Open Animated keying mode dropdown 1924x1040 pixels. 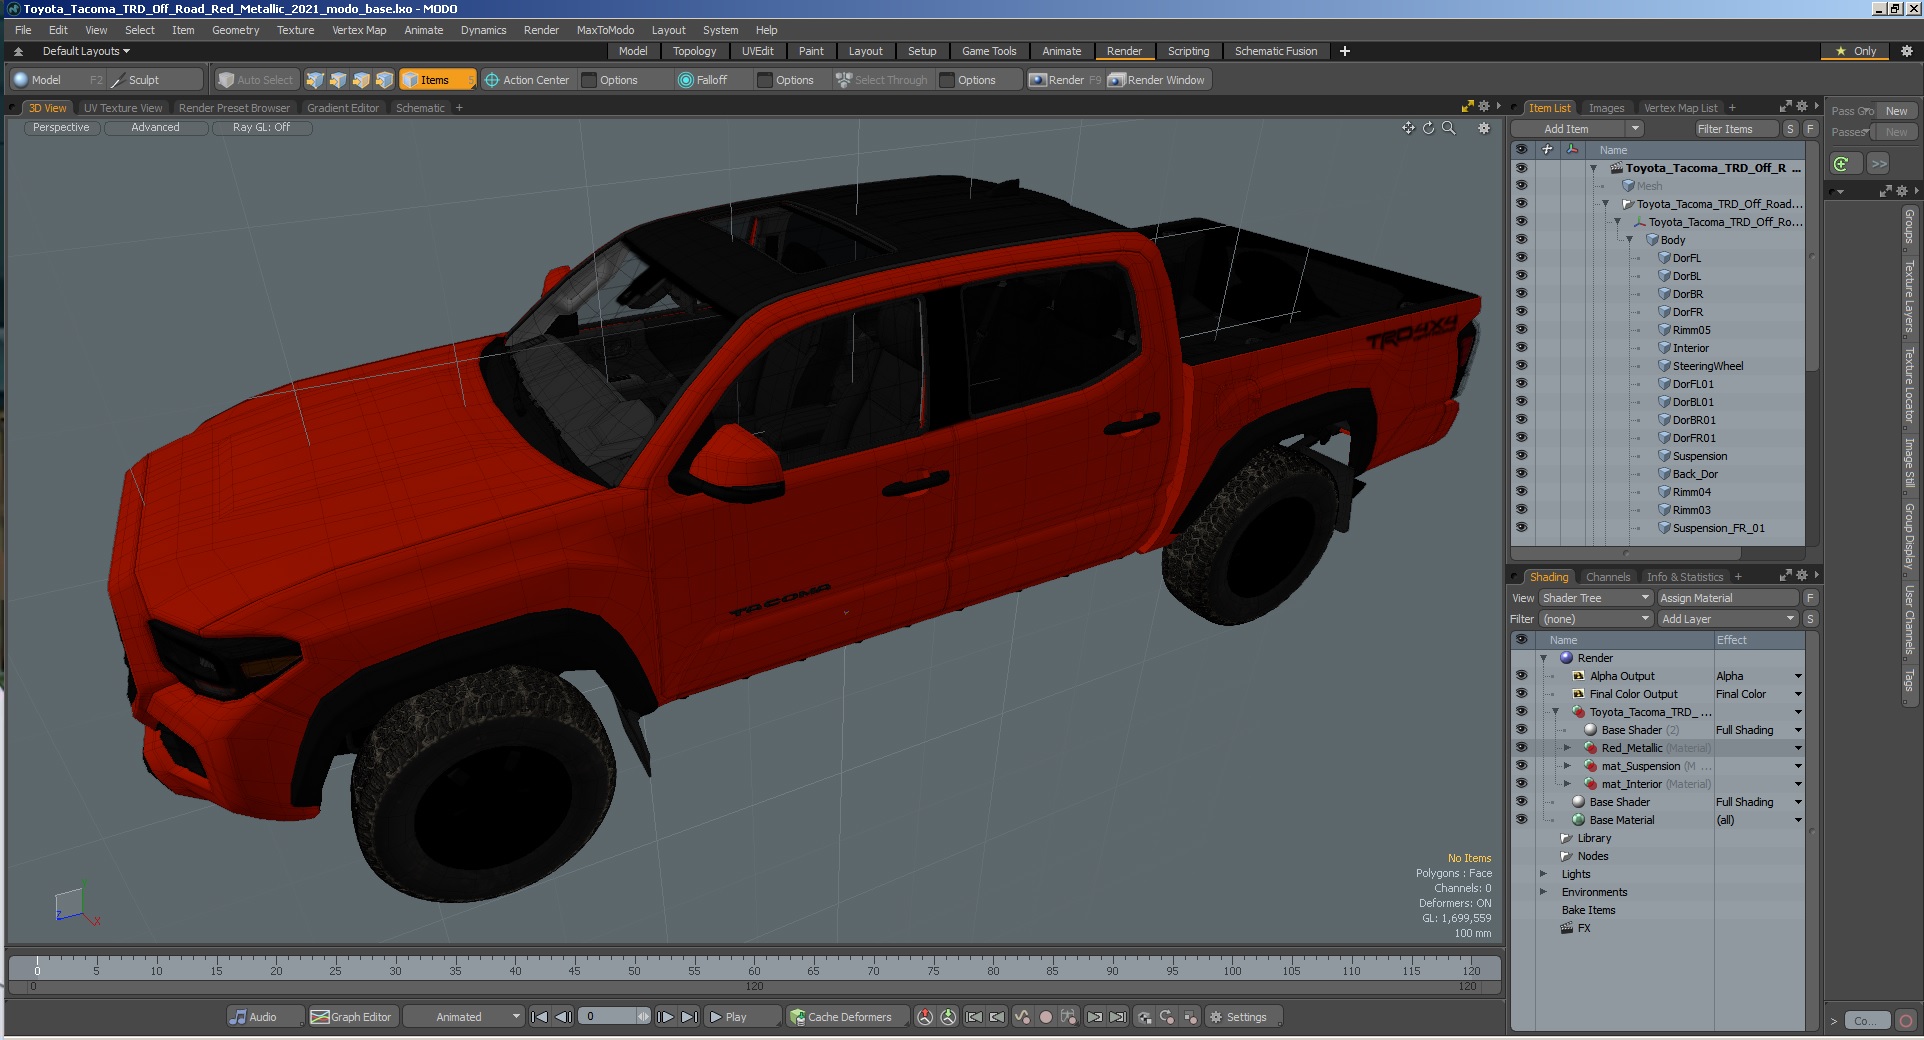pos(464,1017)
